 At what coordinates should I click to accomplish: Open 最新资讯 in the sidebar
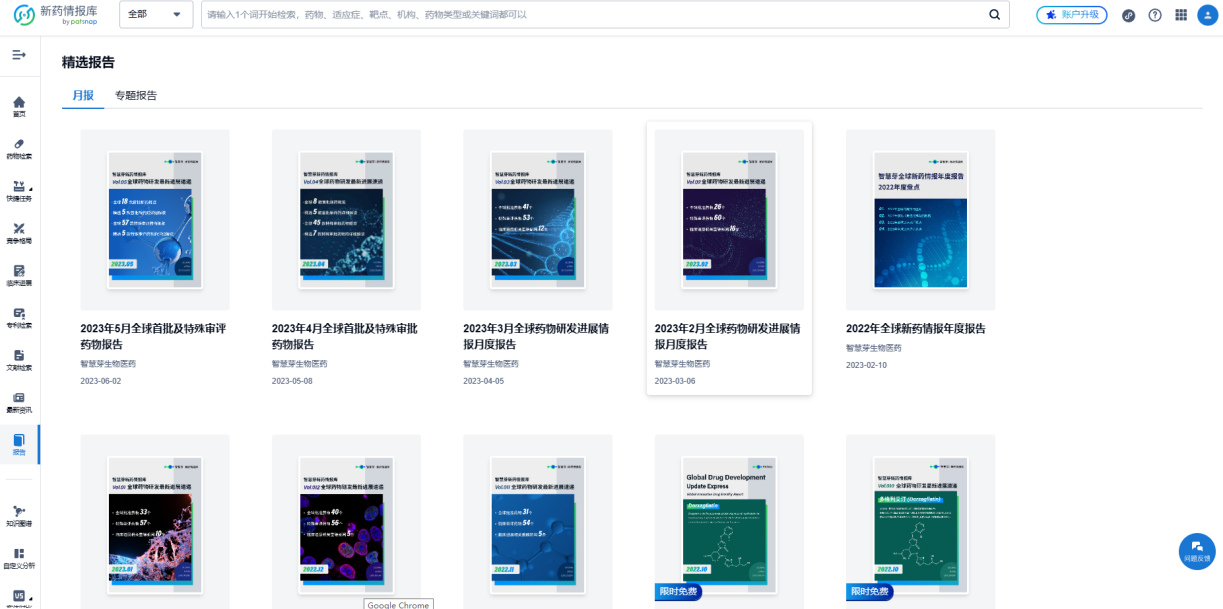[x=19, y=402]
